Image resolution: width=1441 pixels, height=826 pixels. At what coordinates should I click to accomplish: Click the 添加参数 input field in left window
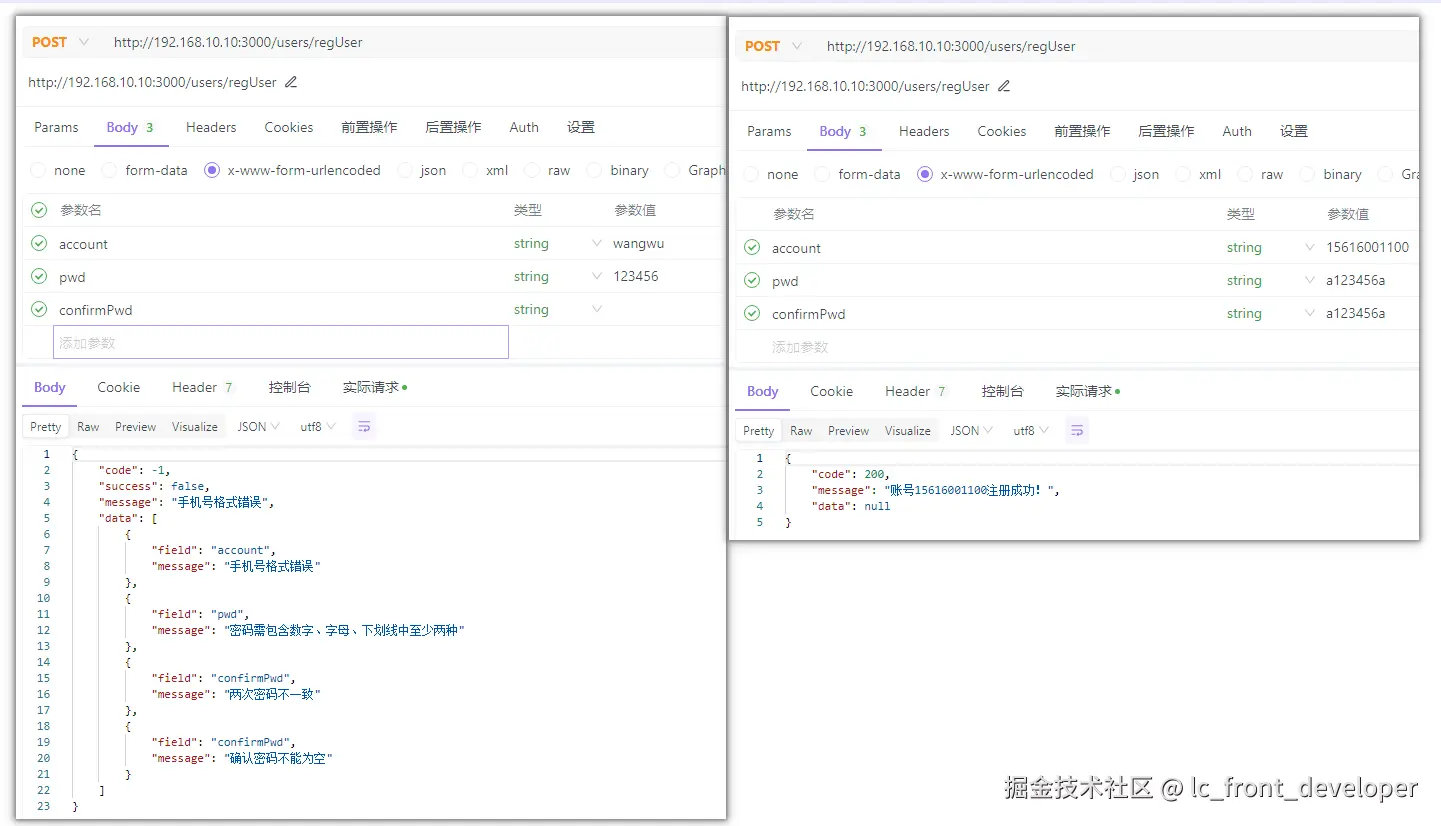click(281, 342)
